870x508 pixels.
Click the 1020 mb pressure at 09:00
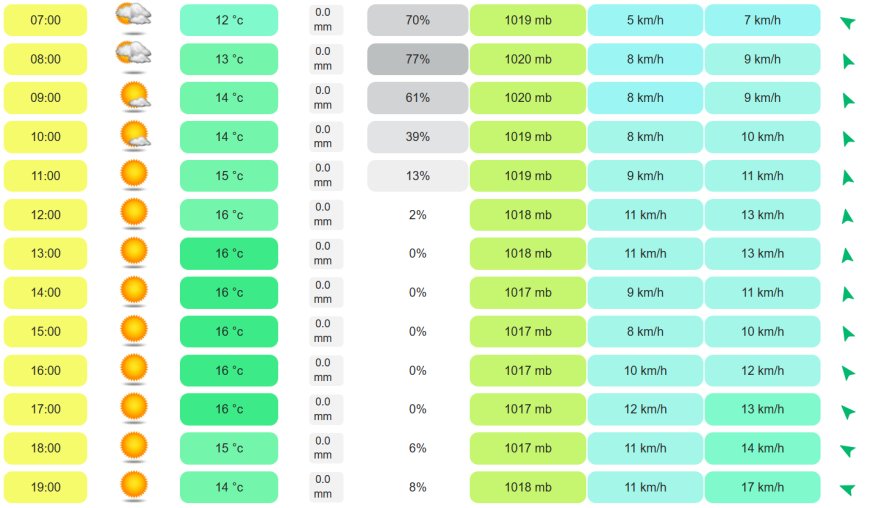(528, 98)
